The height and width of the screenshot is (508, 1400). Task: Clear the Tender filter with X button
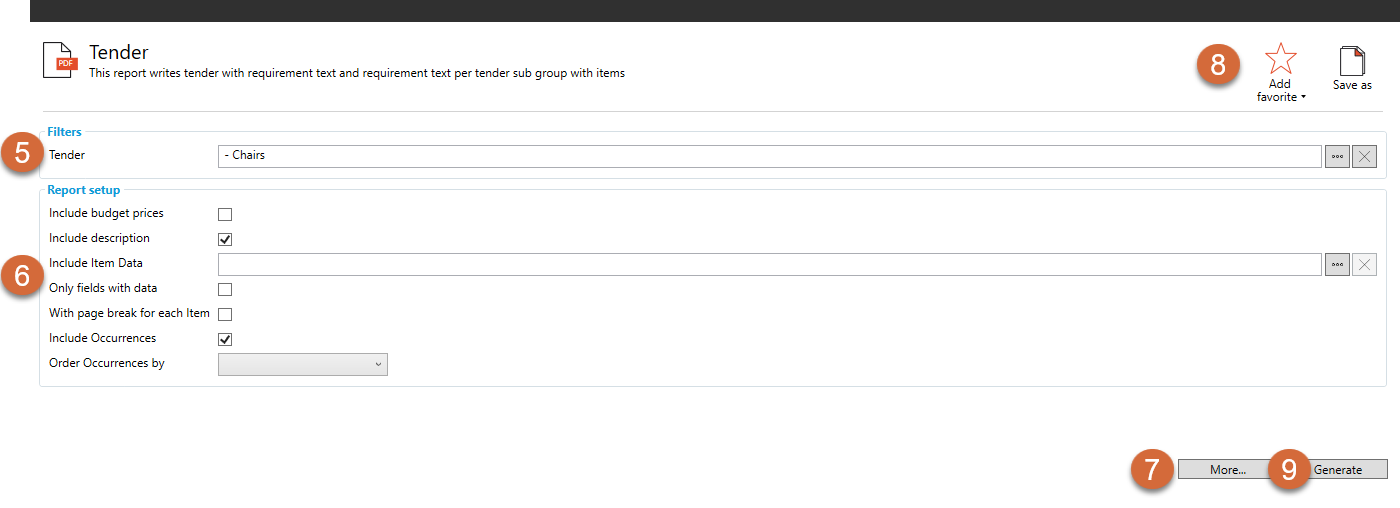point(1364,156)
